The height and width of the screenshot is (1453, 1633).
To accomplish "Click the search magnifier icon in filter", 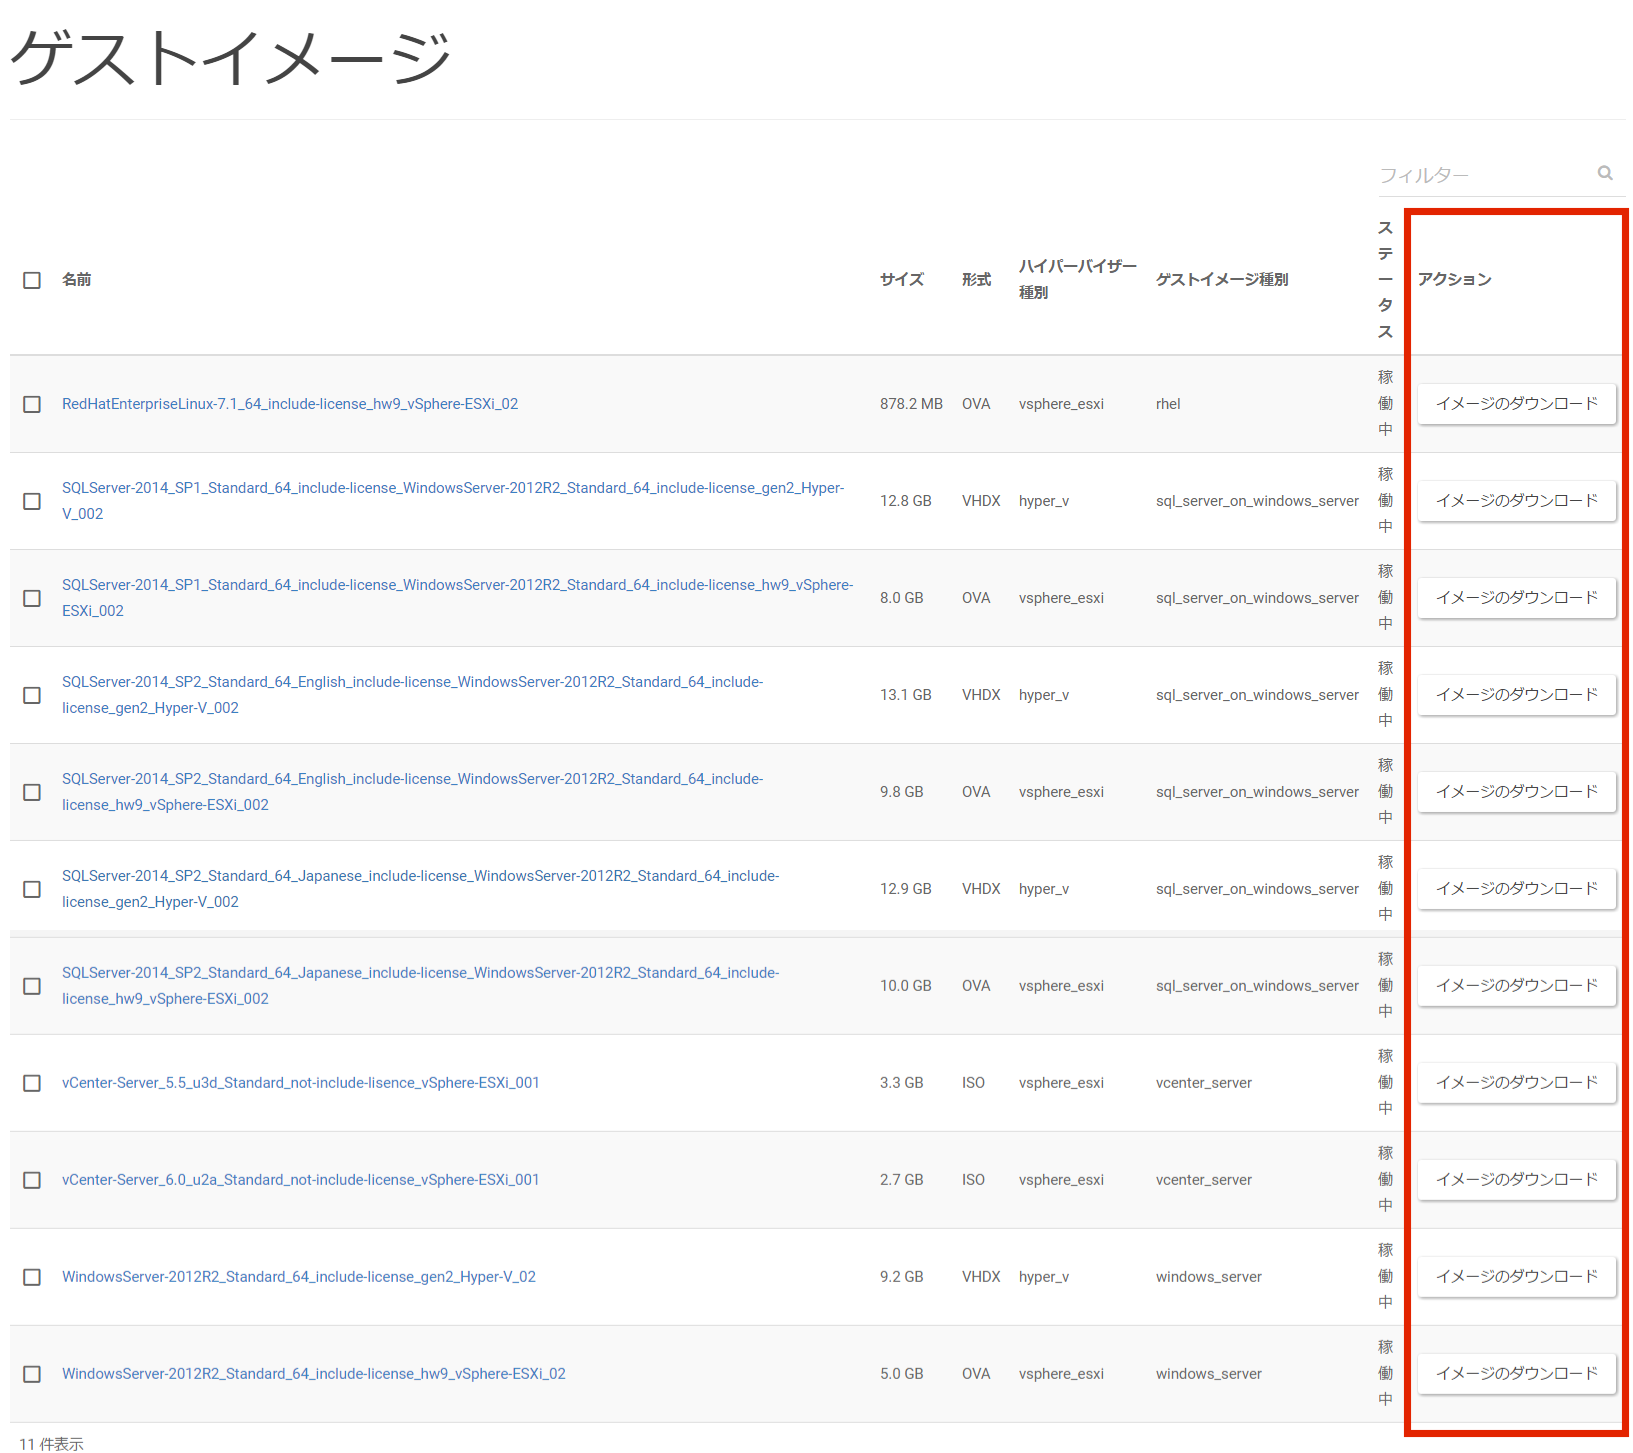I will point(1605,173).
